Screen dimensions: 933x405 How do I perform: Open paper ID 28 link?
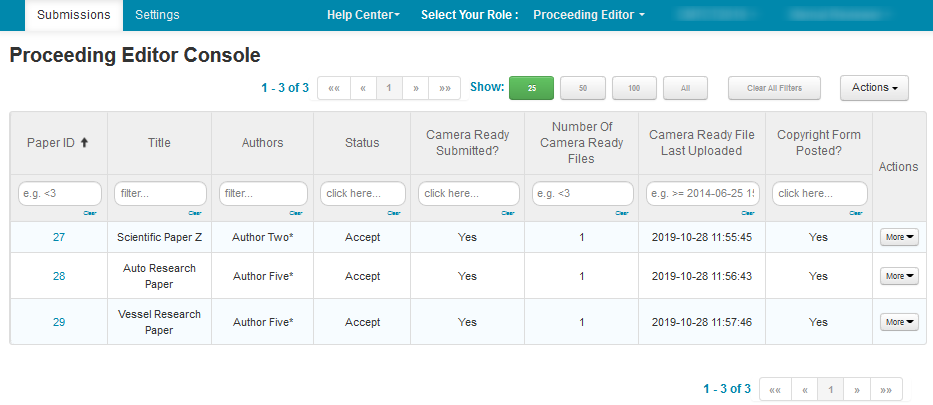pyautogui.click(x=59, y=276)
